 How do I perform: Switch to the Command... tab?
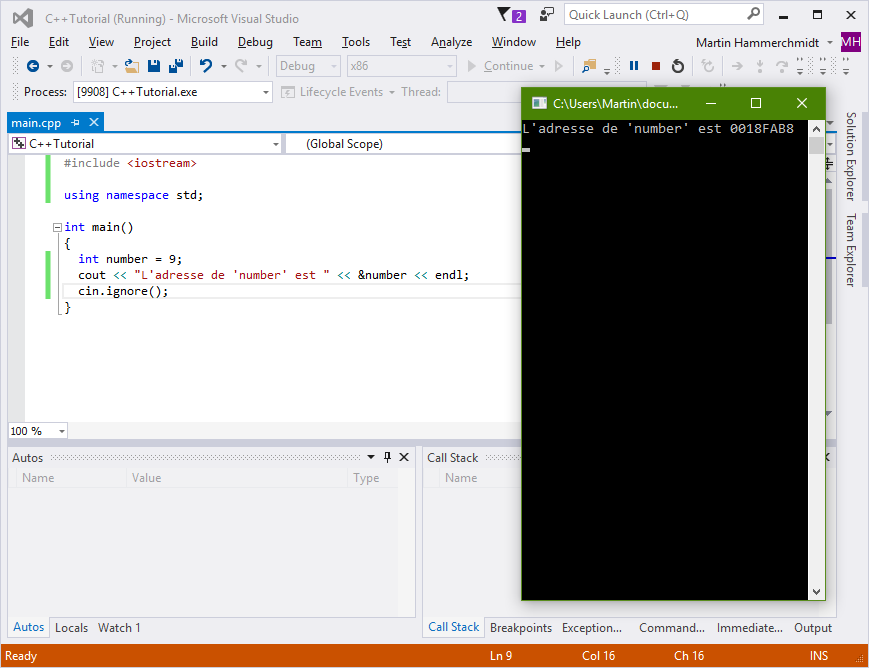[672, 628]
